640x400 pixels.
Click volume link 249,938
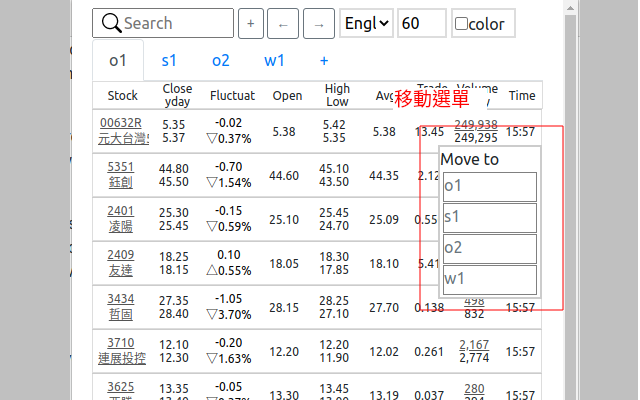coord(476,124)
